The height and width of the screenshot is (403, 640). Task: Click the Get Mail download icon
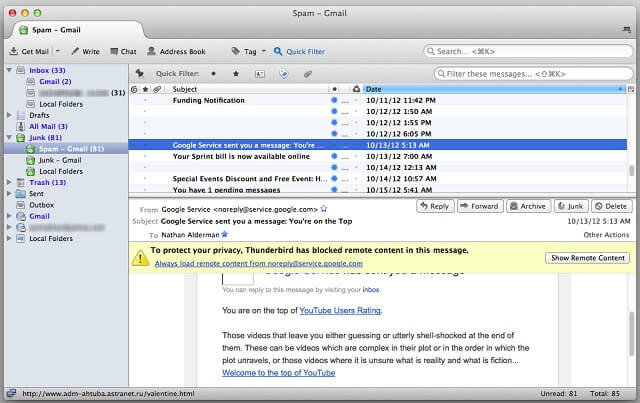14,51
